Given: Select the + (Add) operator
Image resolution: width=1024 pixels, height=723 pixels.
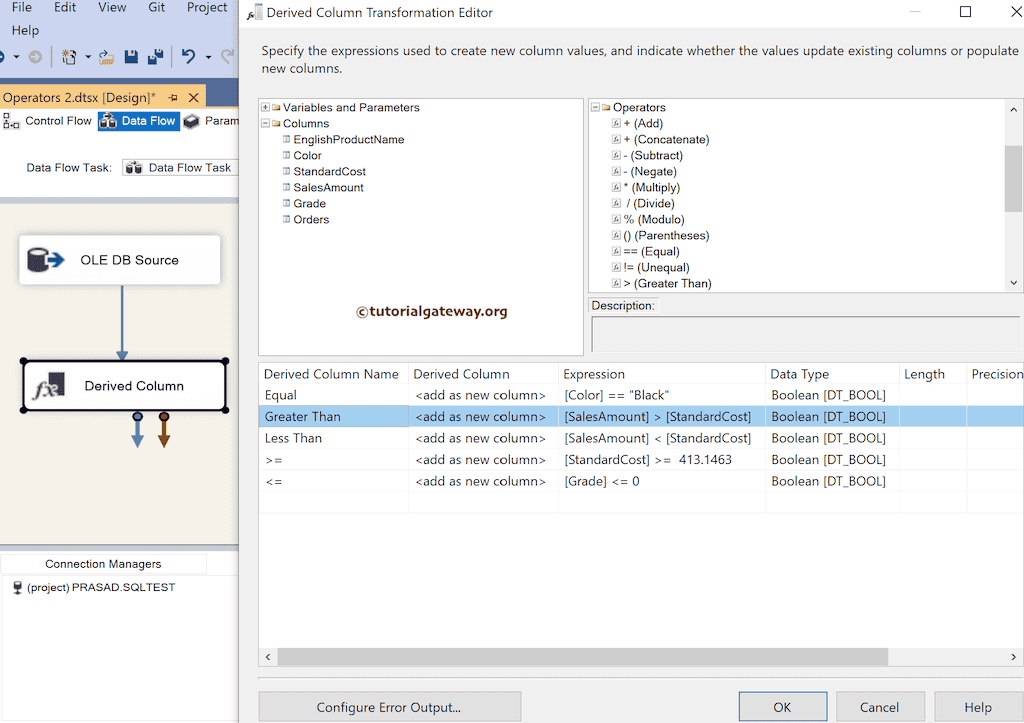Looking at the screenshot, I should (643, 123).
